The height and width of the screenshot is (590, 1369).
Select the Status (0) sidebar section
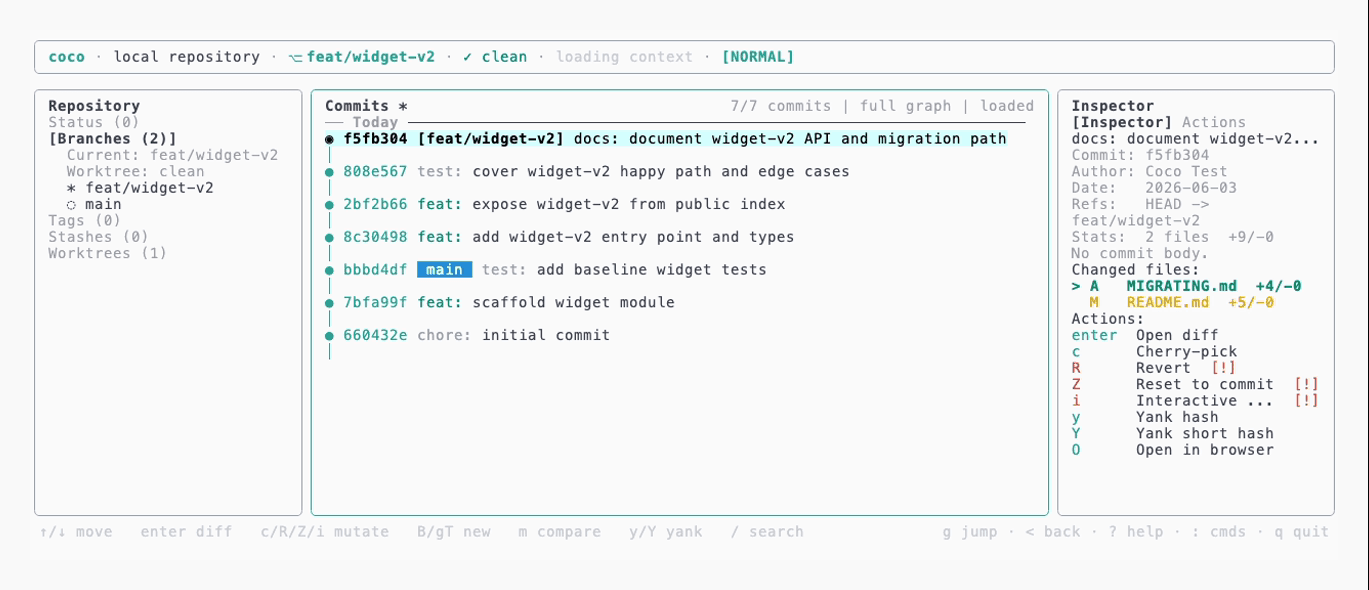coord(94,122)
